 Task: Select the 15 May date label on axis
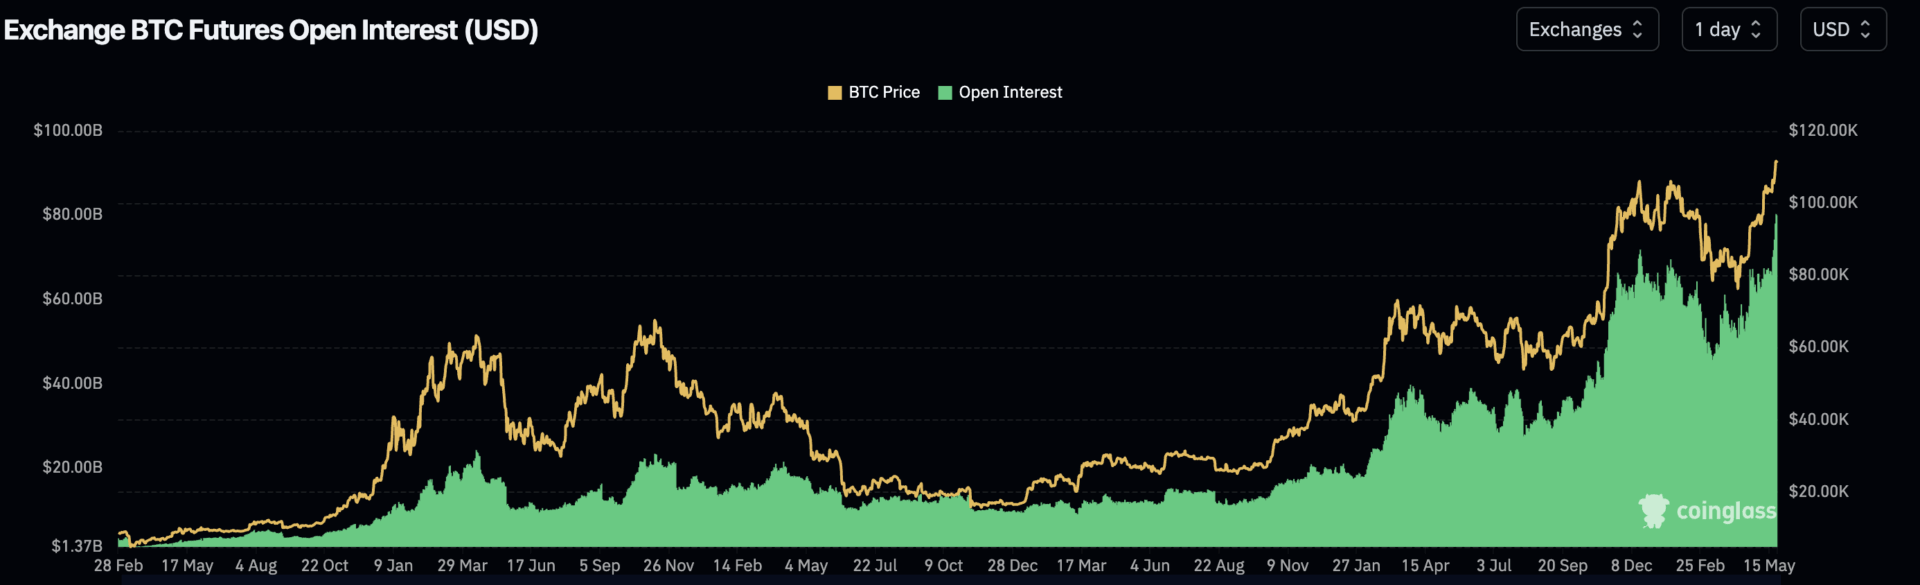click(1769, 565)
